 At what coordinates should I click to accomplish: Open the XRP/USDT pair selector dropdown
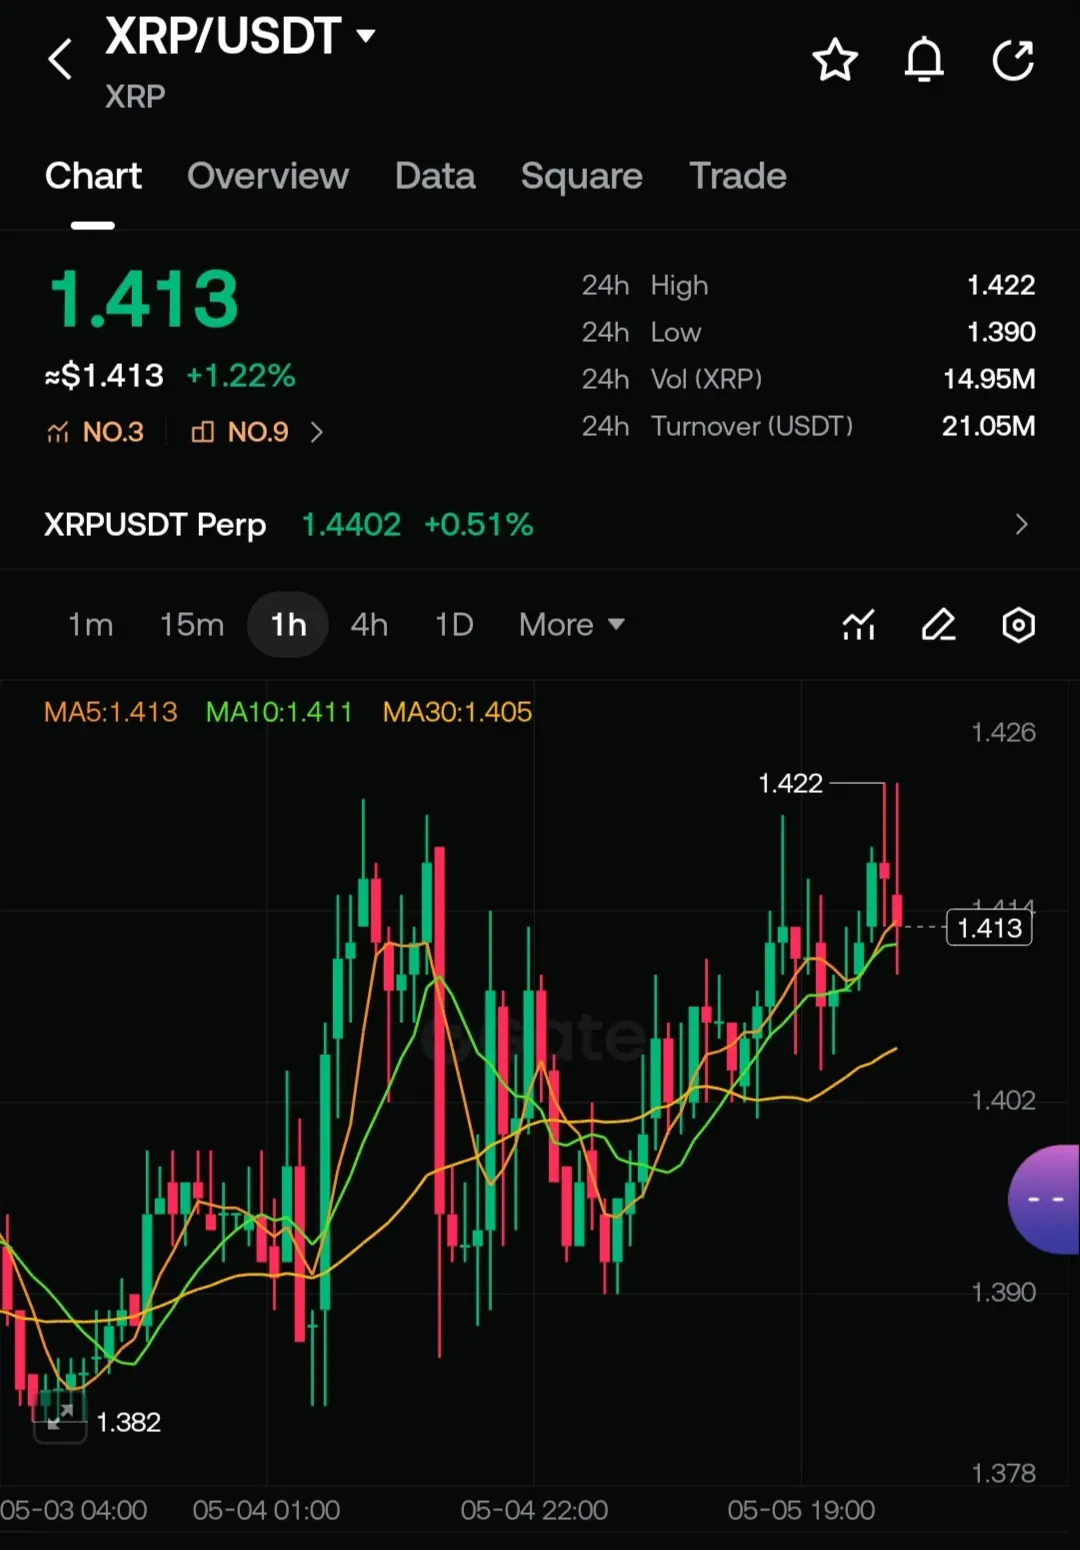[240, 36]
